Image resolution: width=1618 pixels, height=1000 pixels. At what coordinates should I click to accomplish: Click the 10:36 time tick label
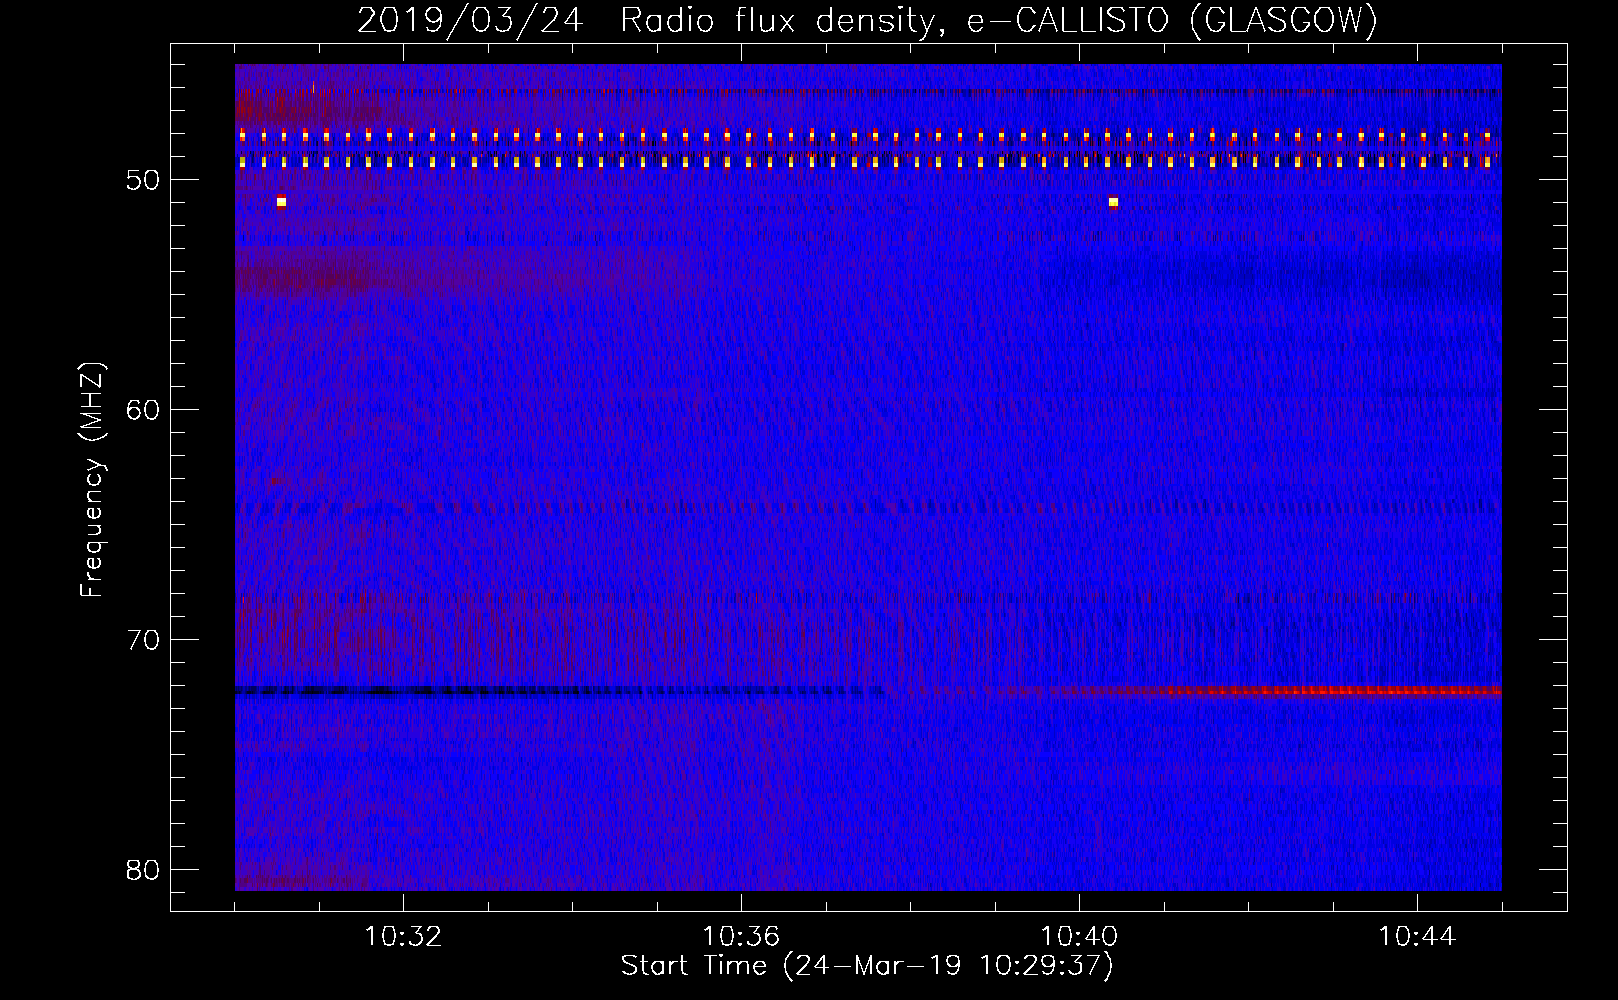coord(741,937)
